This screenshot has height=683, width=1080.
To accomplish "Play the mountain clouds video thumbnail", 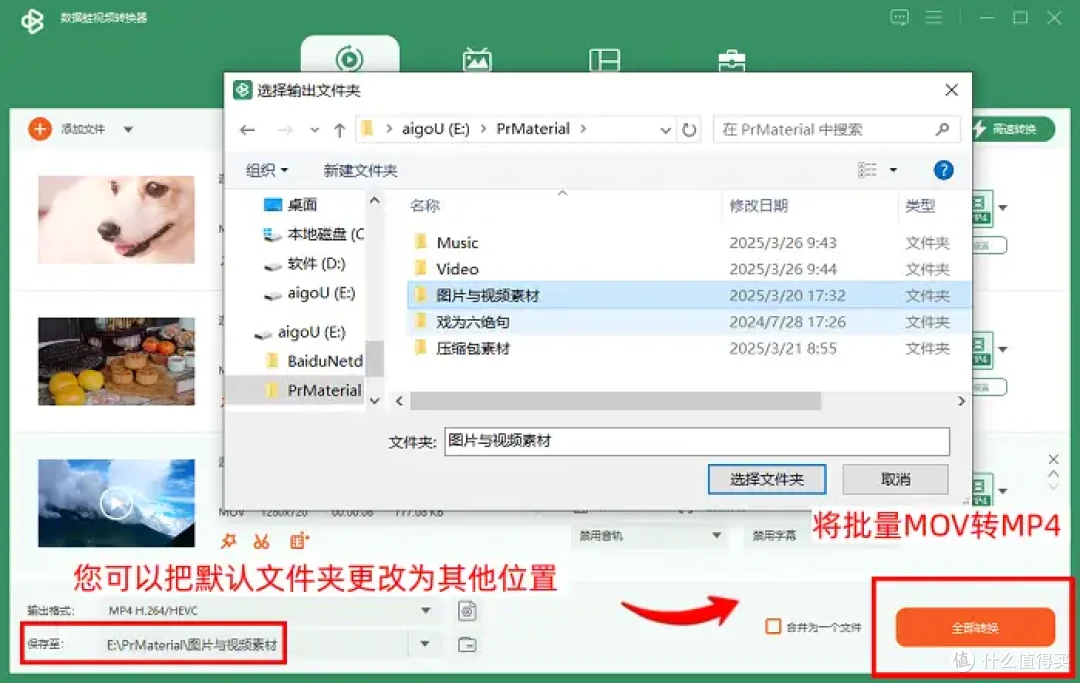I will [116, 503].
